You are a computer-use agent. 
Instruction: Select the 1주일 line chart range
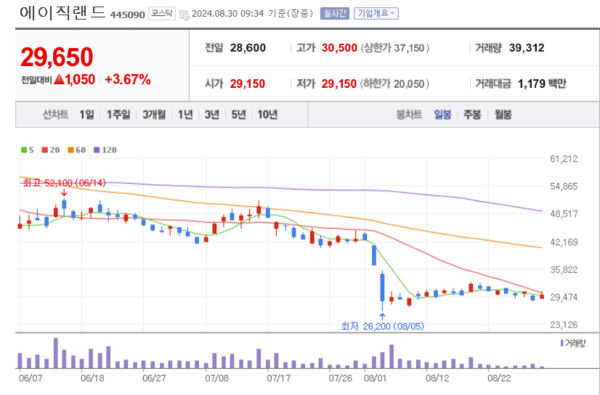pos(118,114)
